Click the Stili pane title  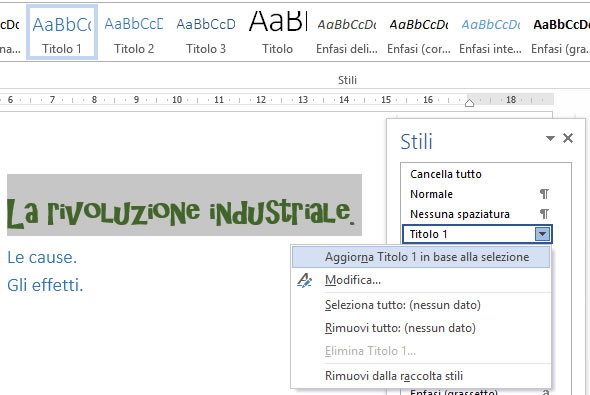click(x=416, y=141)
